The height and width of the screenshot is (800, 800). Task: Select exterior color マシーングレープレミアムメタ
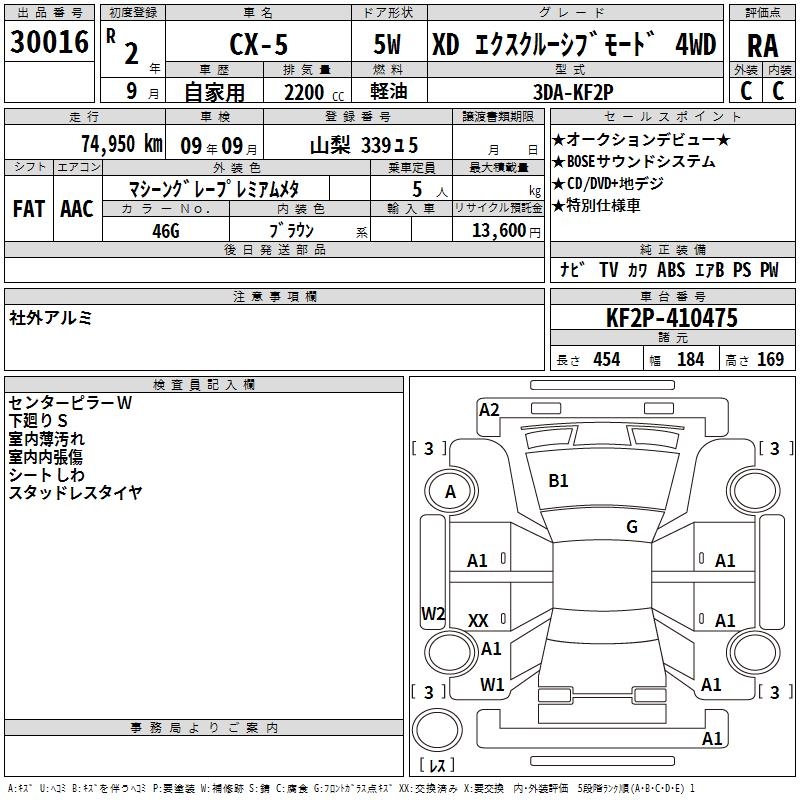[214, 189]
